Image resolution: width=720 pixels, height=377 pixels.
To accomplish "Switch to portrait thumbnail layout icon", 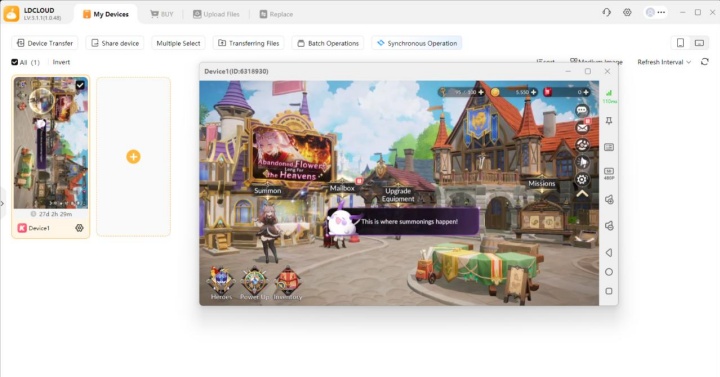I will click(681, 43).
